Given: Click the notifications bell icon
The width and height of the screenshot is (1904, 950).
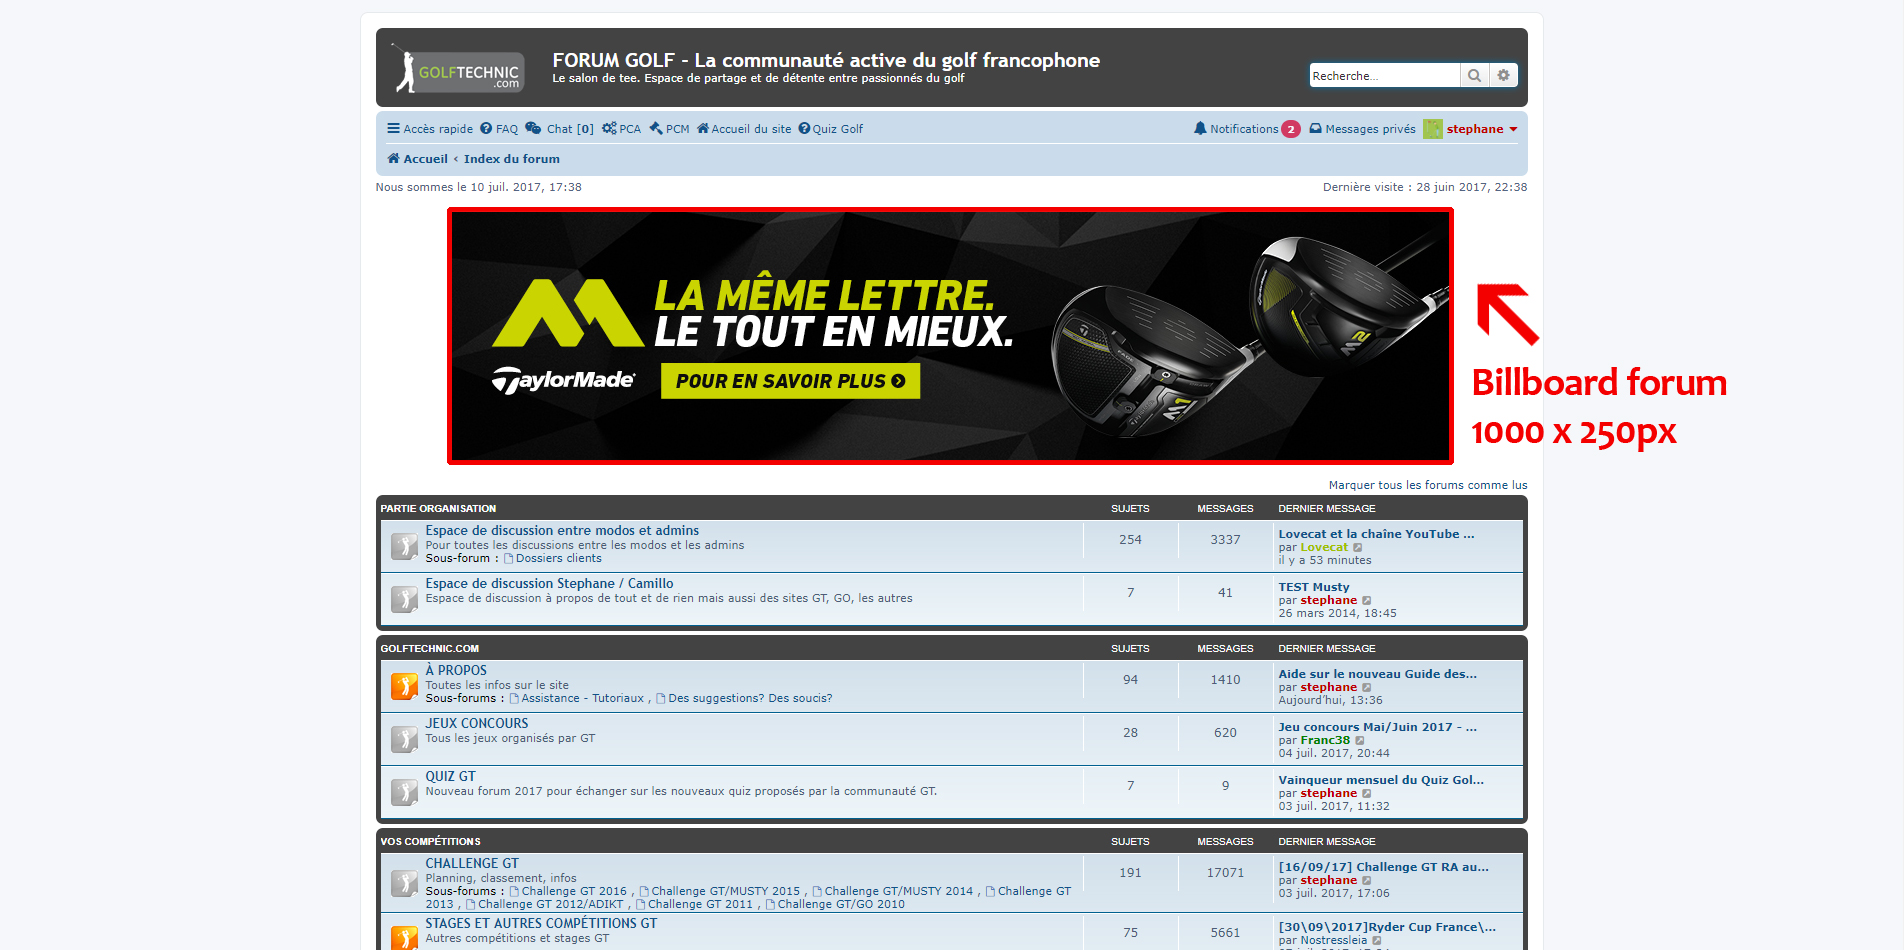Looking at the screenshot, I should (x=1200, y=129).
